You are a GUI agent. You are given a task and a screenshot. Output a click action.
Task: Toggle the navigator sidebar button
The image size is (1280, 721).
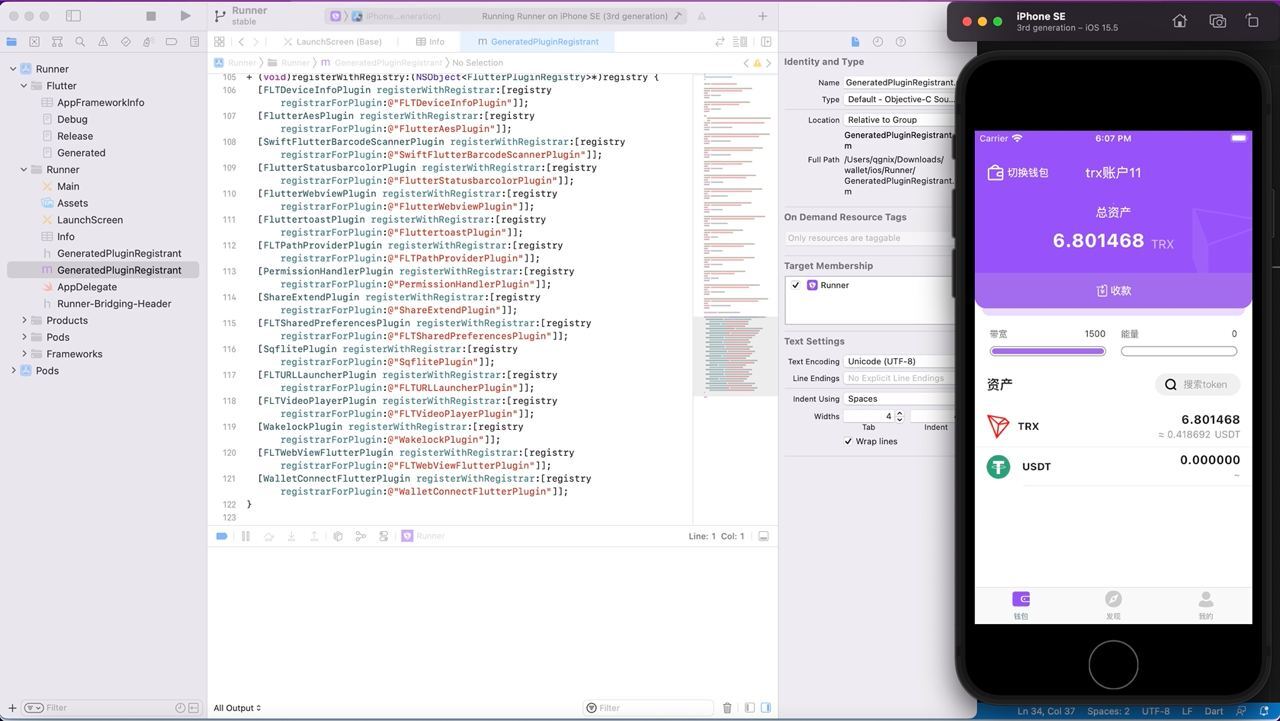73,16
